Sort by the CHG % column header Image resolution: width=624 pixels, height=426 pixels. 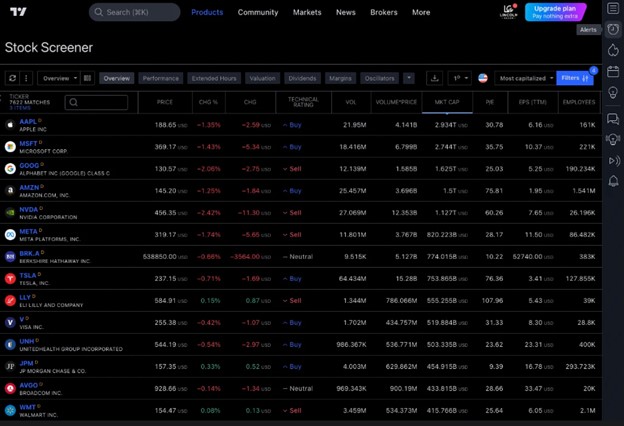tap(209, 102)
